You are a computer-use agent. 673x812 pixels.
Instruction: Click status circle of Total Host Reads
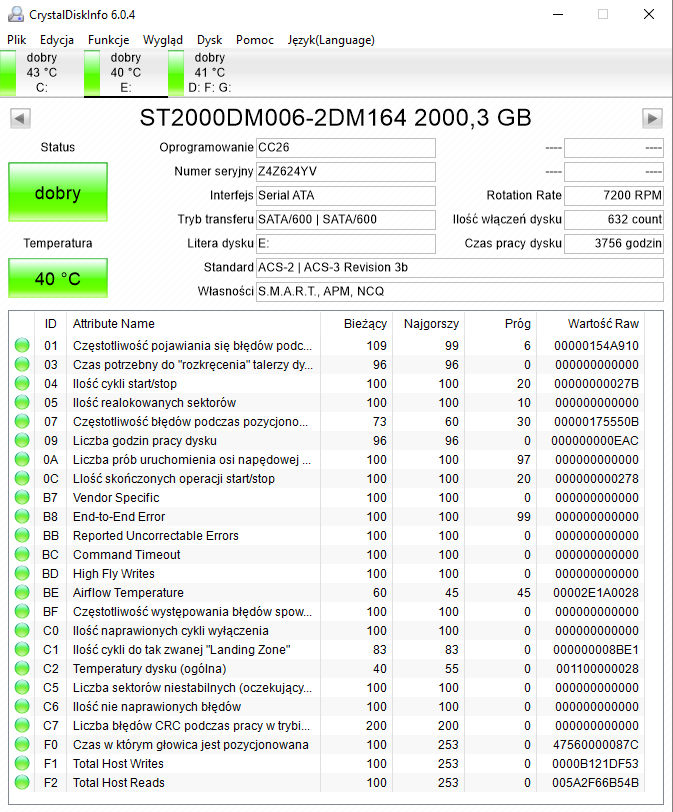[22, 782]
